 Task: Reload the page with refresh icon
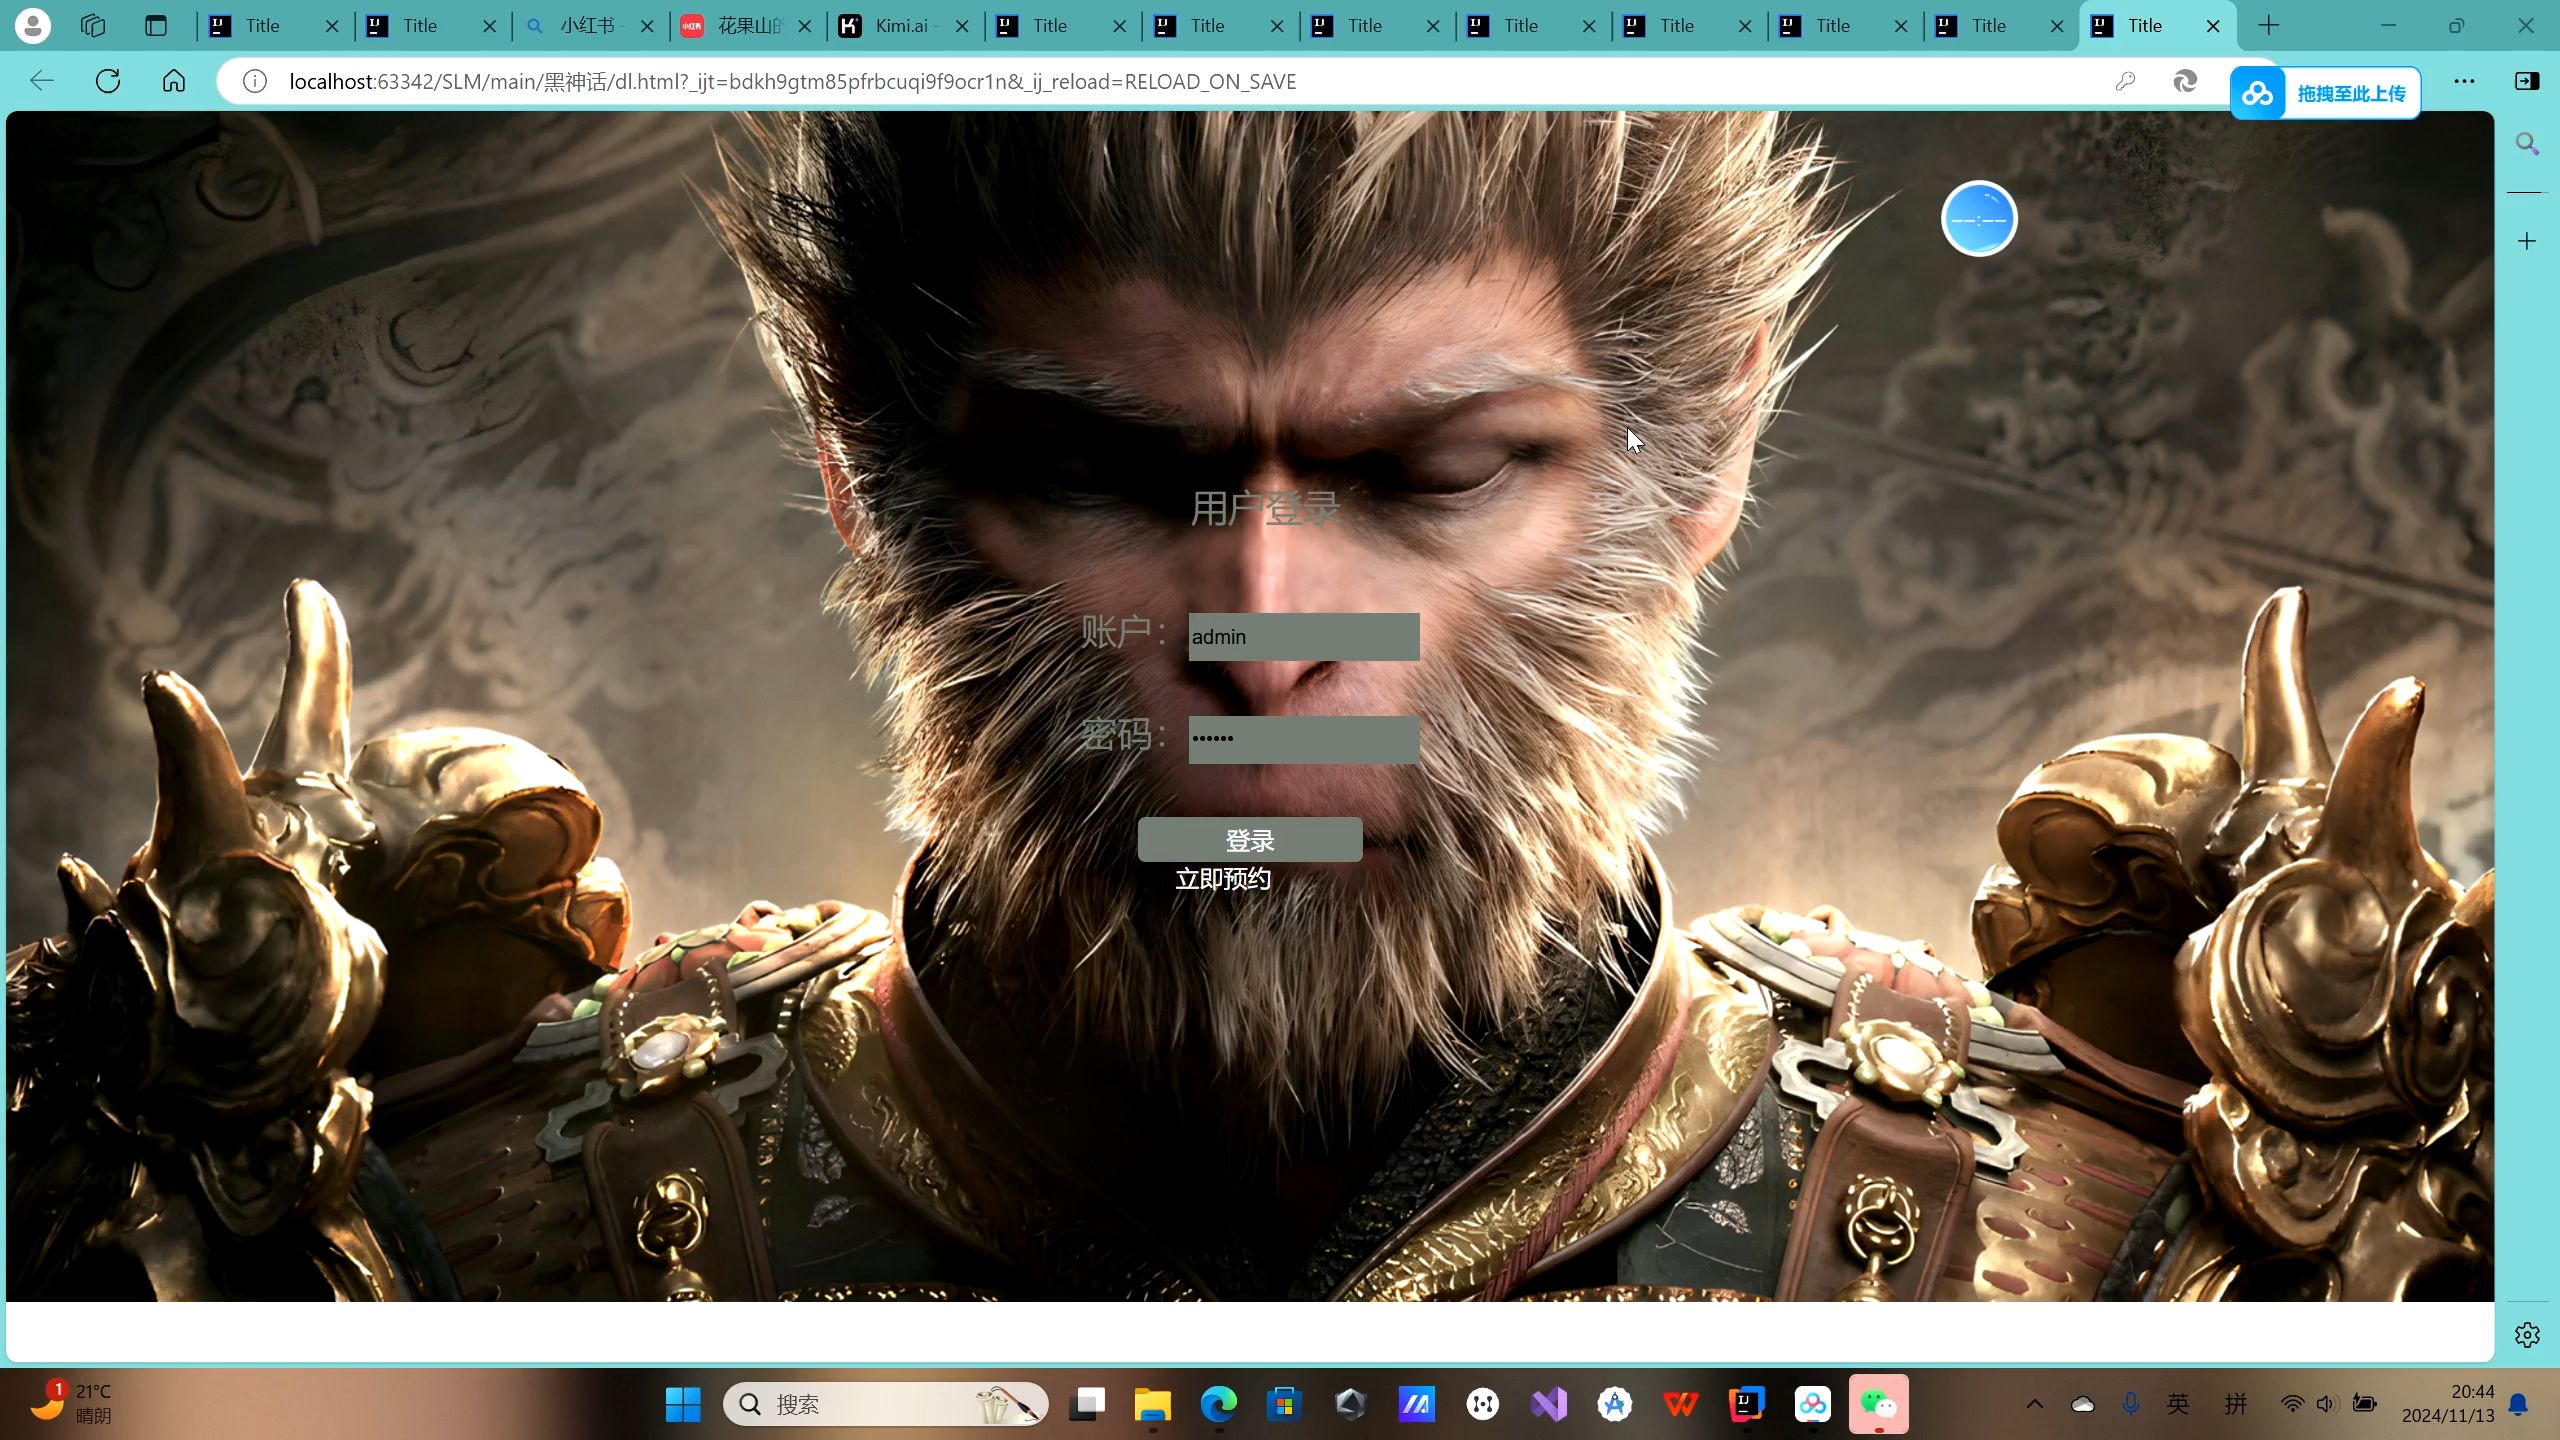(x=108, y=81)
